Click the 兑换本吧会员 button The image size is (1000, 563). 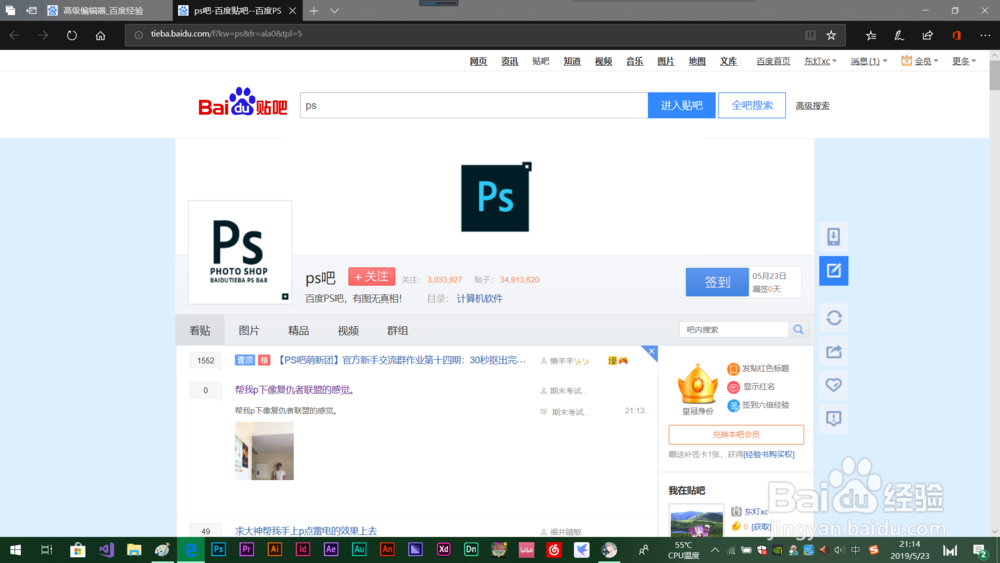[x=736, y=434]
